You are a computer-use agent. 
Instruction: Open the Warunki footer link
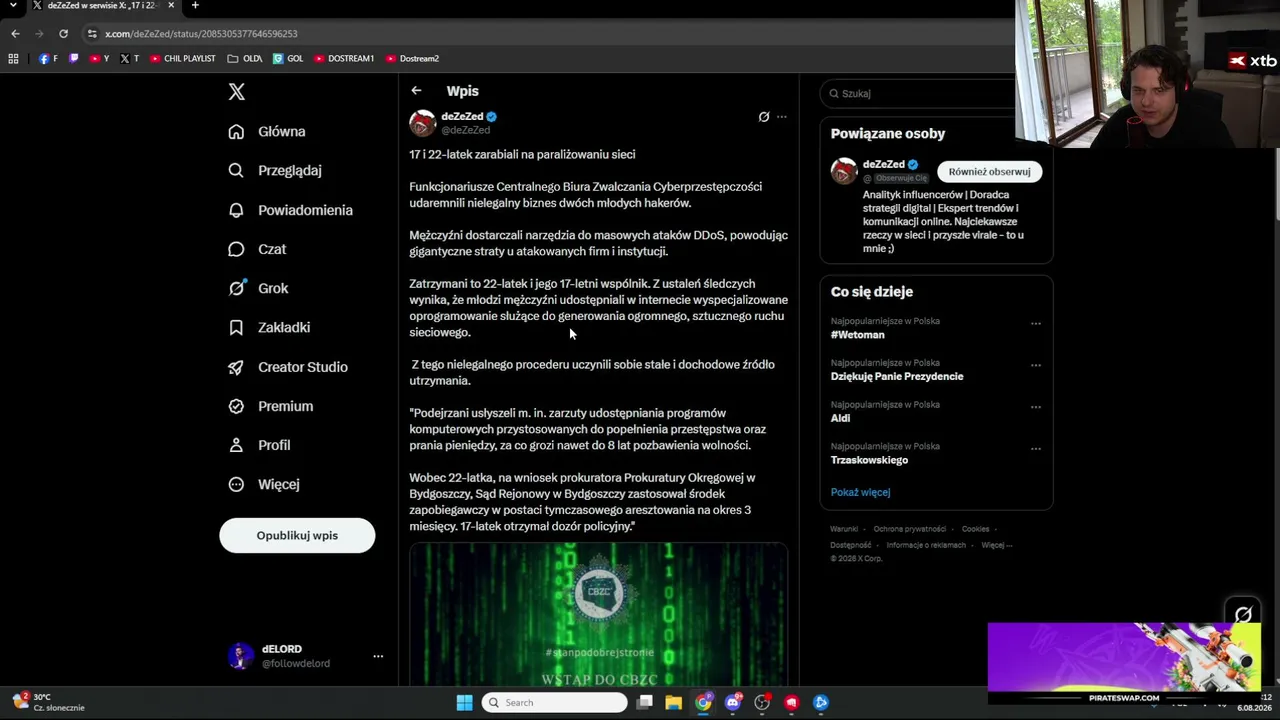tap(844, 529)
